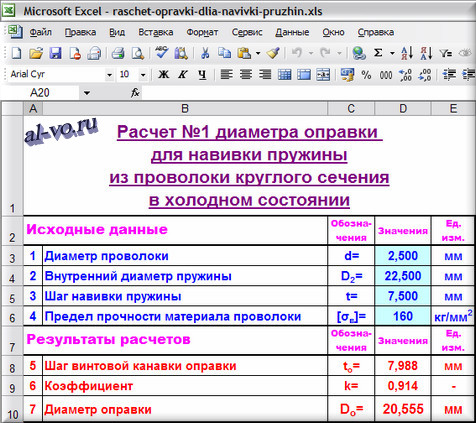Click the Redo arrow icon

click(x=325, y=53)
